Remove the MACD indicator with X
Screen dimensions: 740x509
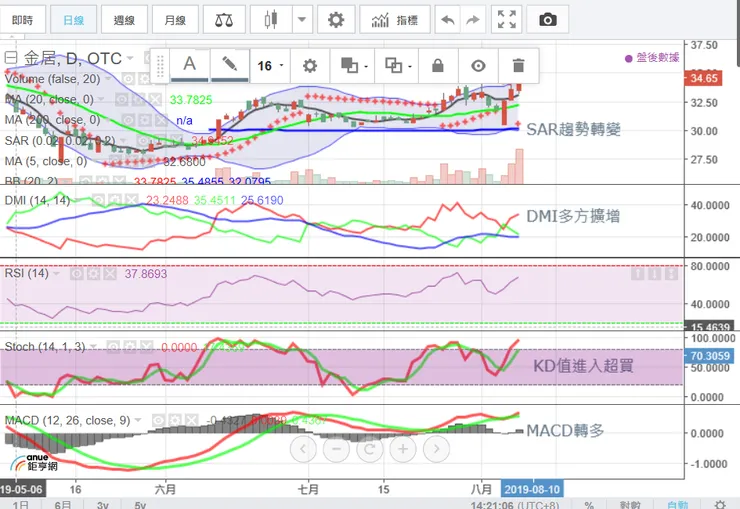pos(192,420)
